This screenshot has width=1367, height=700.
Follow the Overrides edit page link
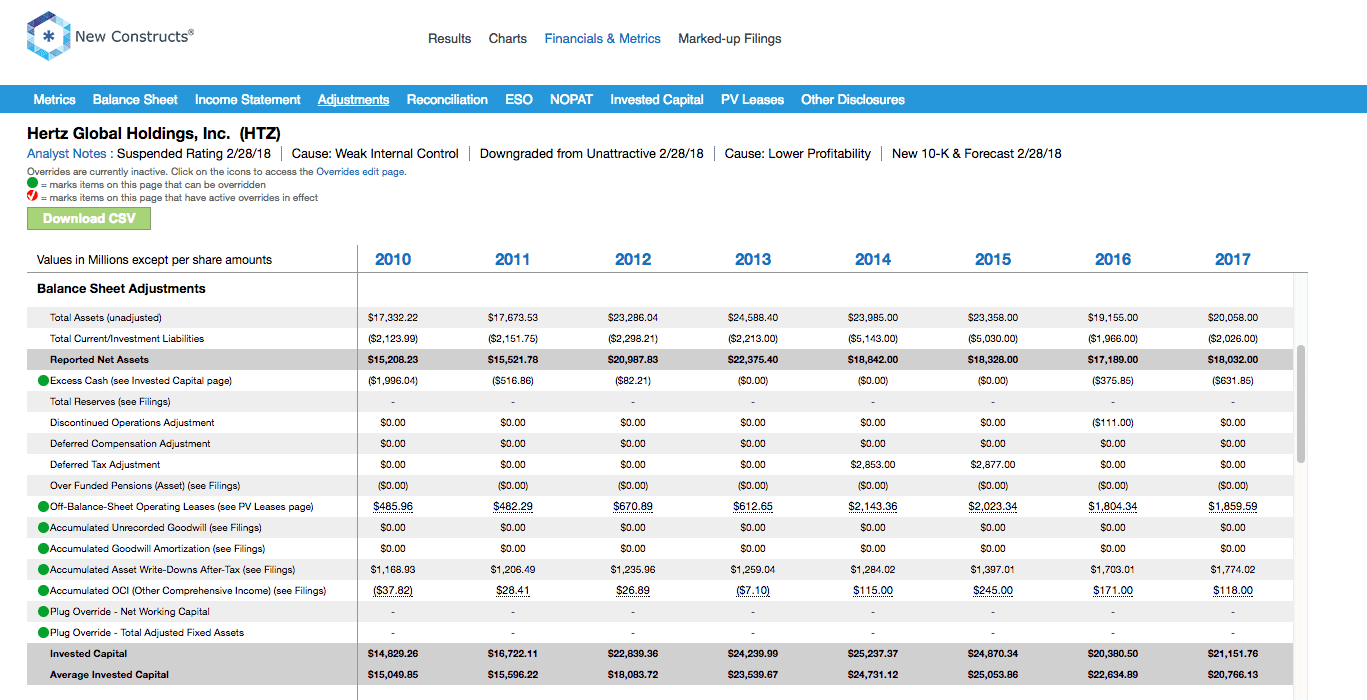361,172
